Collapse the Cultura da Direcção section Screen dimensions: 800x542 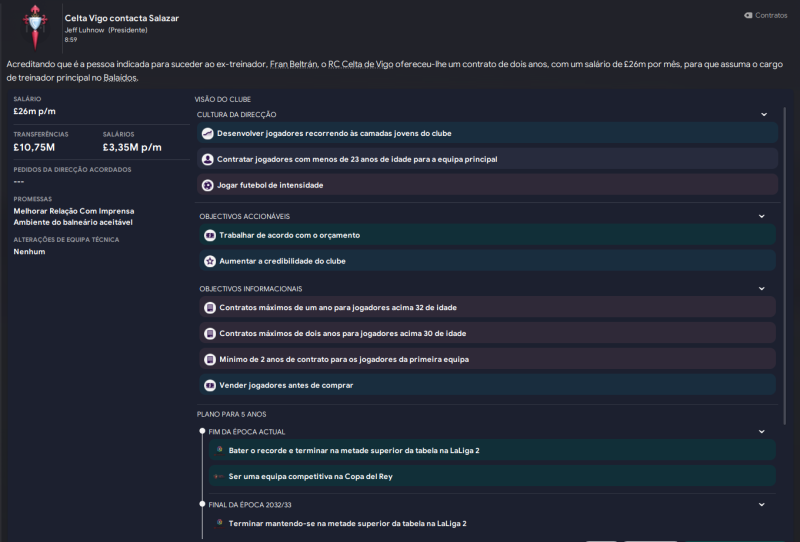(x=764, y=114)
